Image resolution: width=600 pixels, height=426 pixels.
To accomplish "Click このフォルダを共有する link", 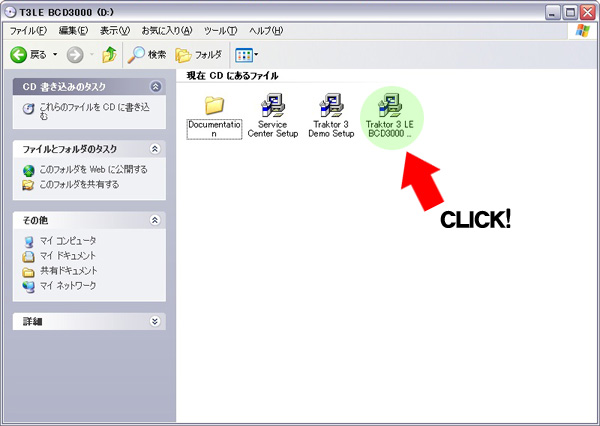I will point(80,184).
